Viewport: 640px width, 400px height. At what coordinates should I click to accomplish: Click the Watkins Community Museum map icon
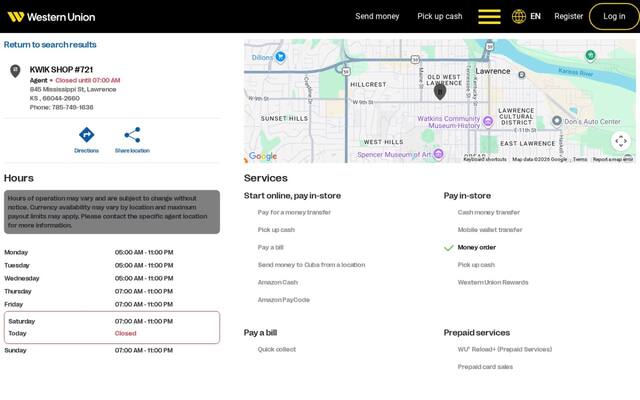pos(487,121)
